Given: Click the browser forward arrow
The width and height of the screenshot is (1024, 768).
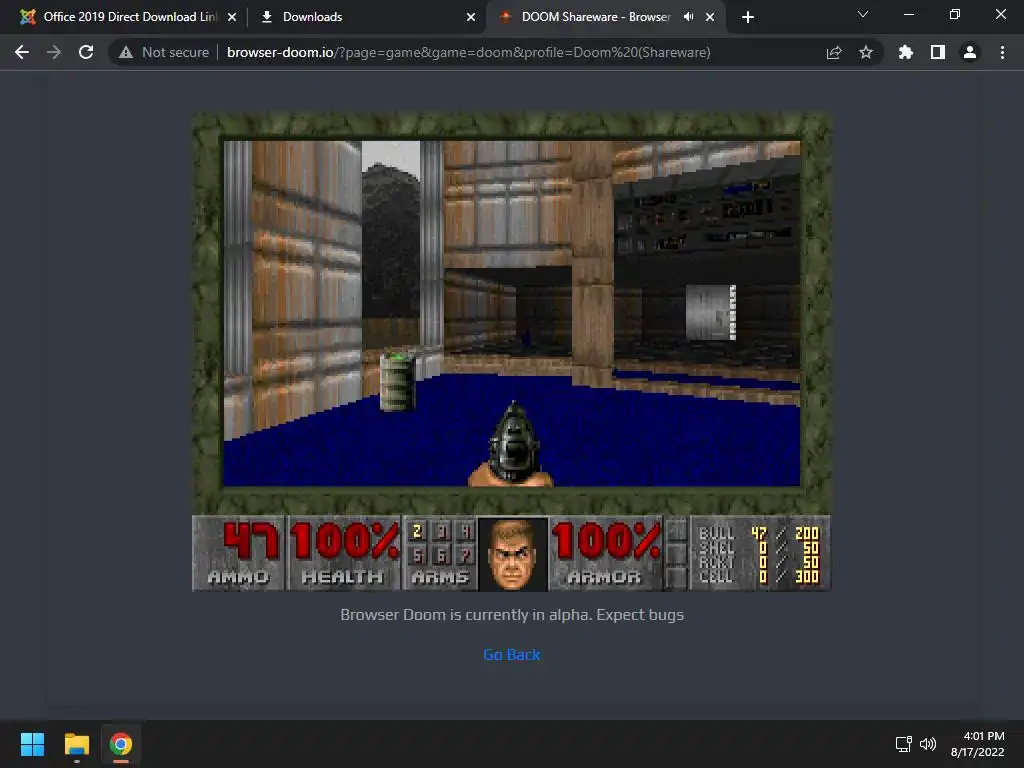Looking at the screenshot, I should pyautogui.click(x=54, y=52).
